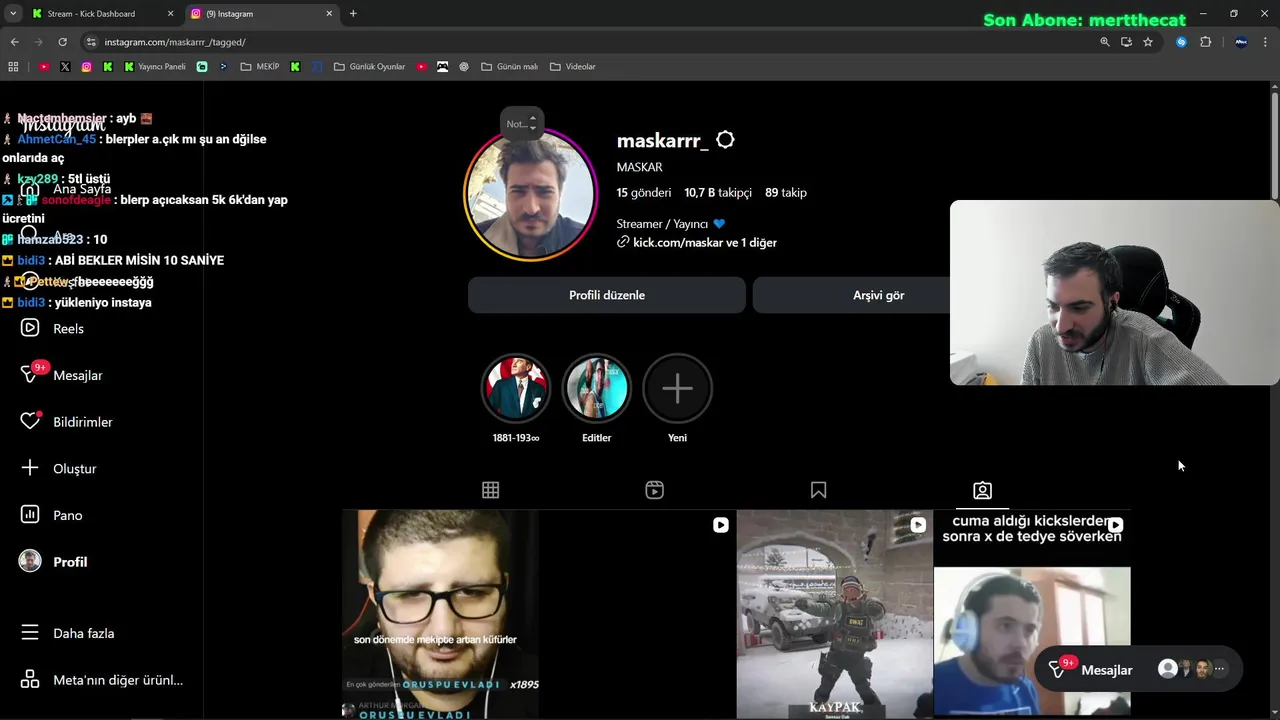Open the apps grid shortcut in bookmarks bar
Image resolution: width=1280 pixels, height=720 pixels.
(13, 67)
